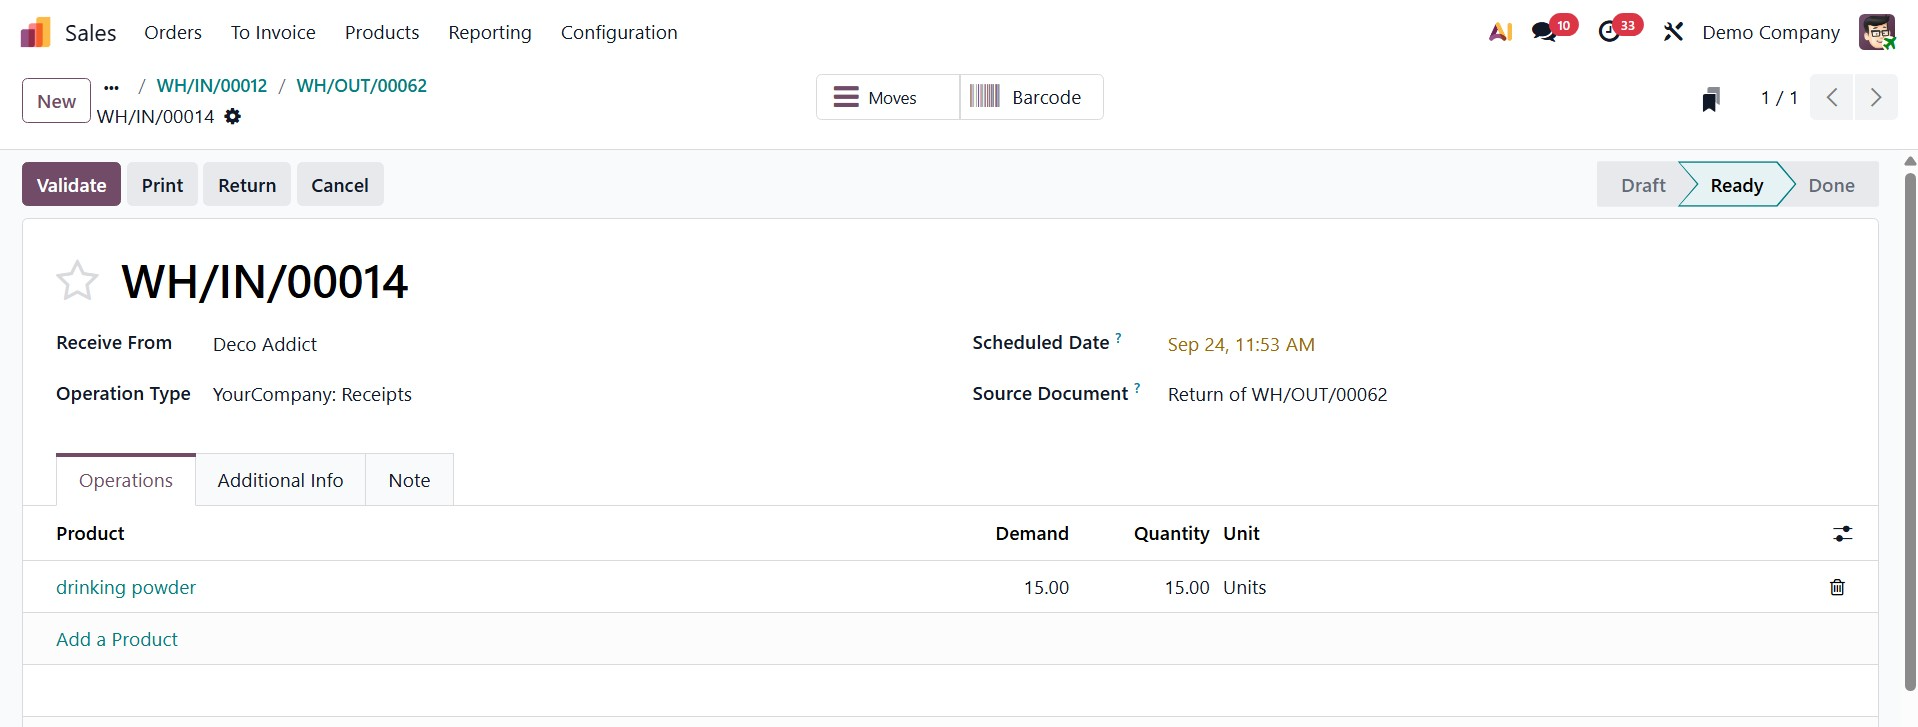Click the Scheduled Date field value
This screenshot has width=1918, height=727.
tap(1241, 345)
